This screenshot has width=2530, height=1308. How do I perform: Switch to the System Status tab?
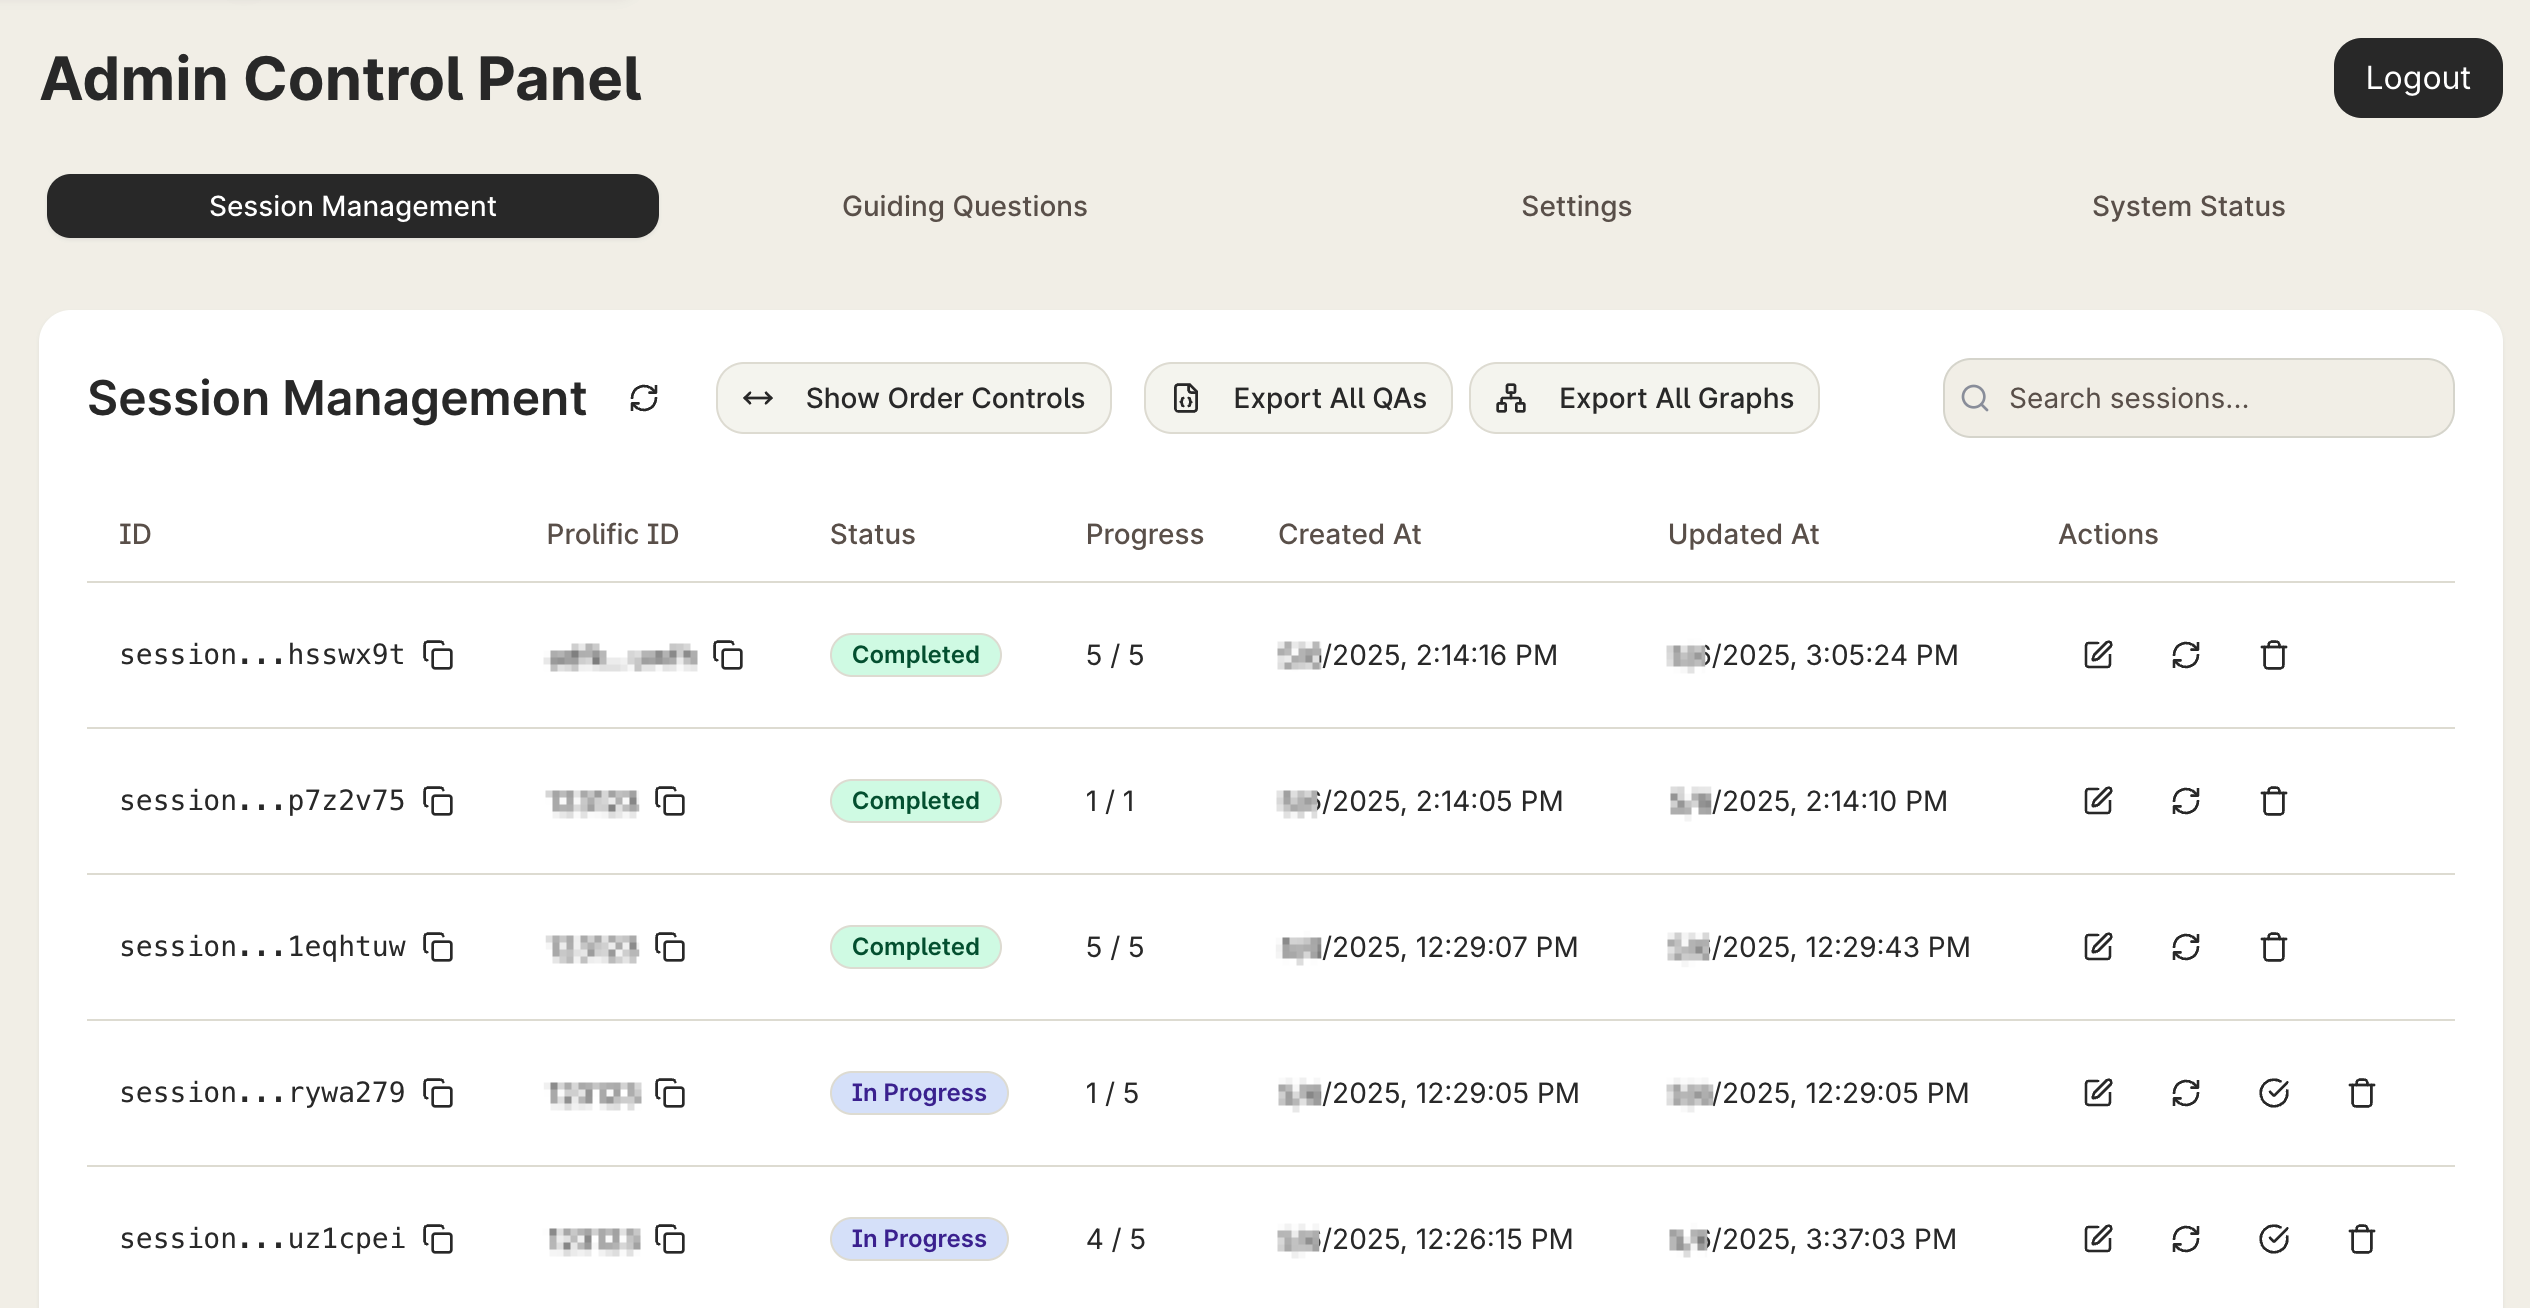tap(2188, 206)
